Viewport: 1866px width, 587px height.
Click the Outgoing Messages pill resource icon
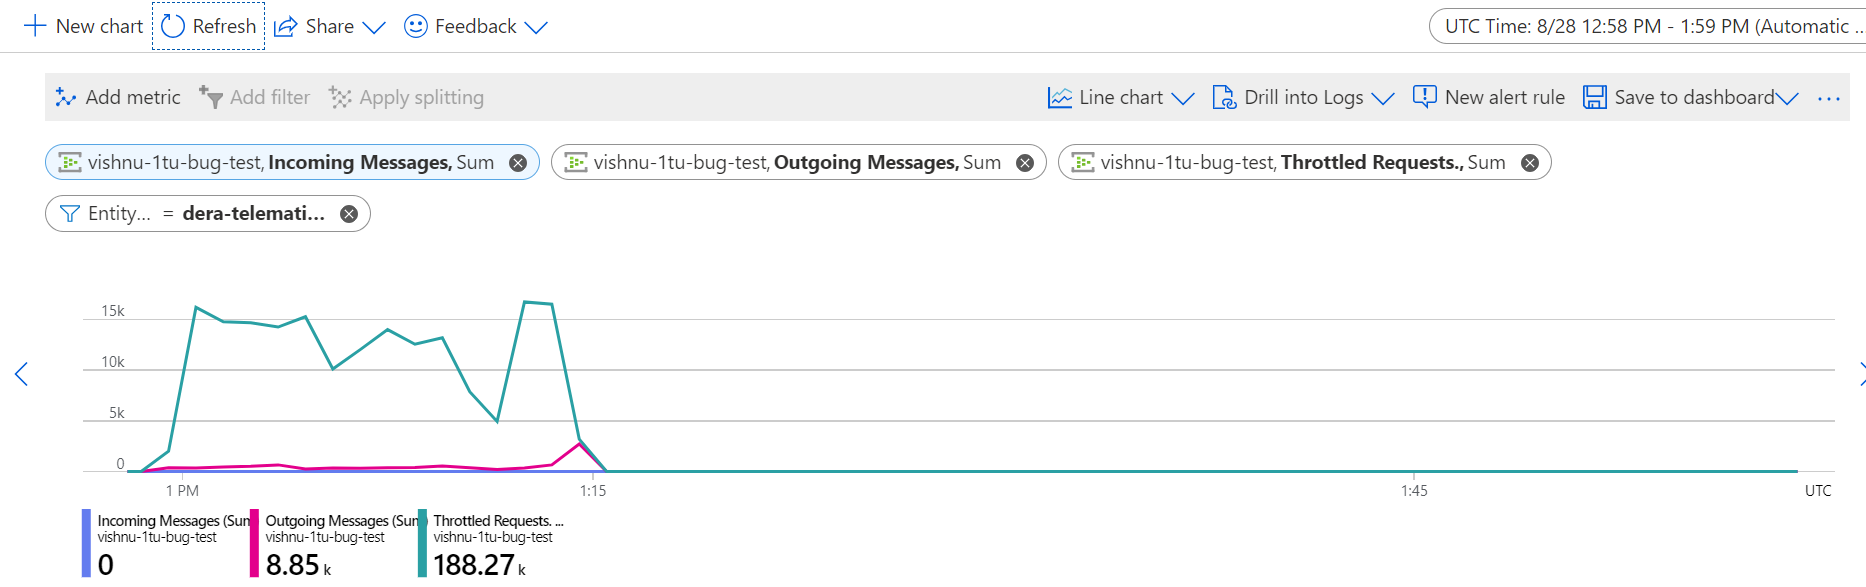click(x=576, y=162)
